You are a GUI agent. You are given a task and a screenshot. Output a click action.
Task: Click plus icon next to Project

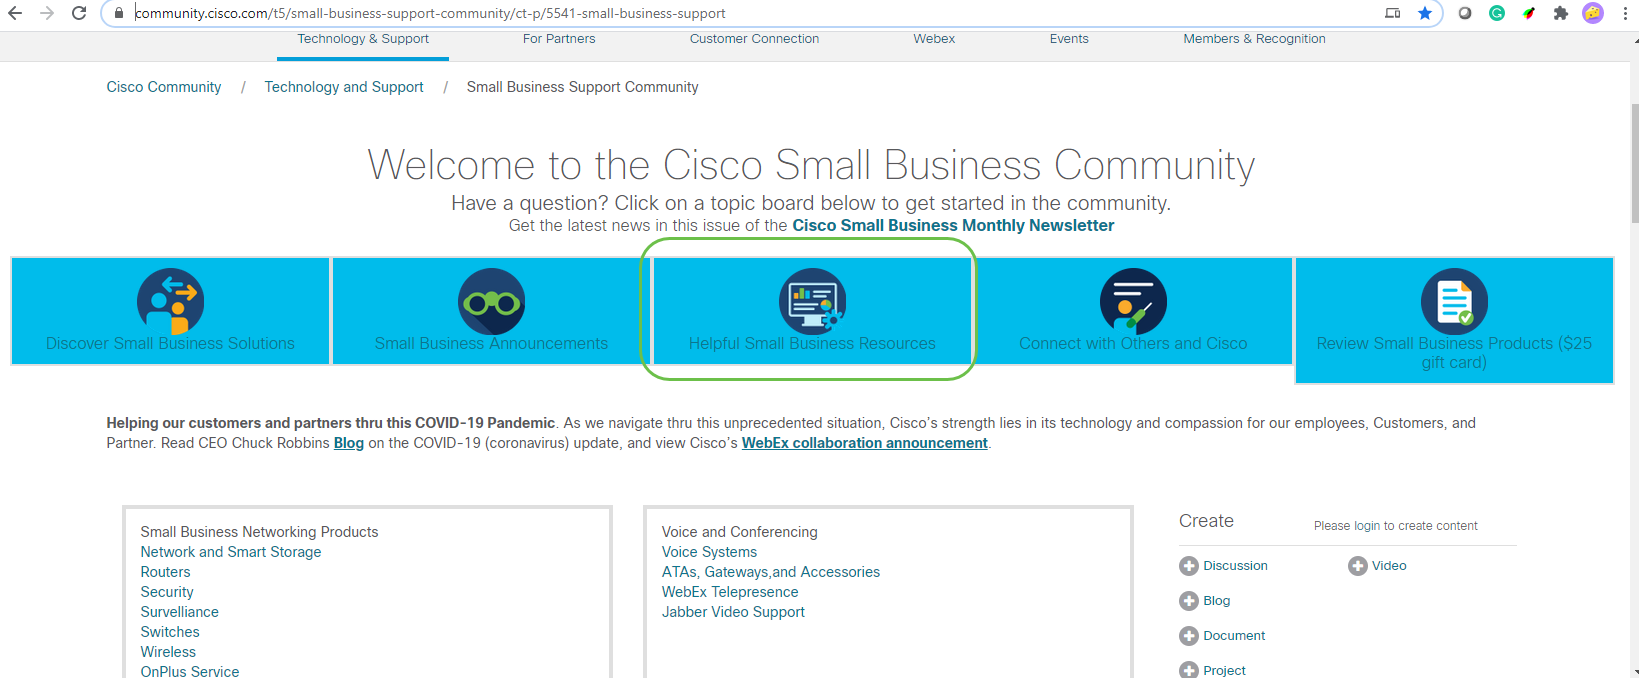[x=1189, y=670]
